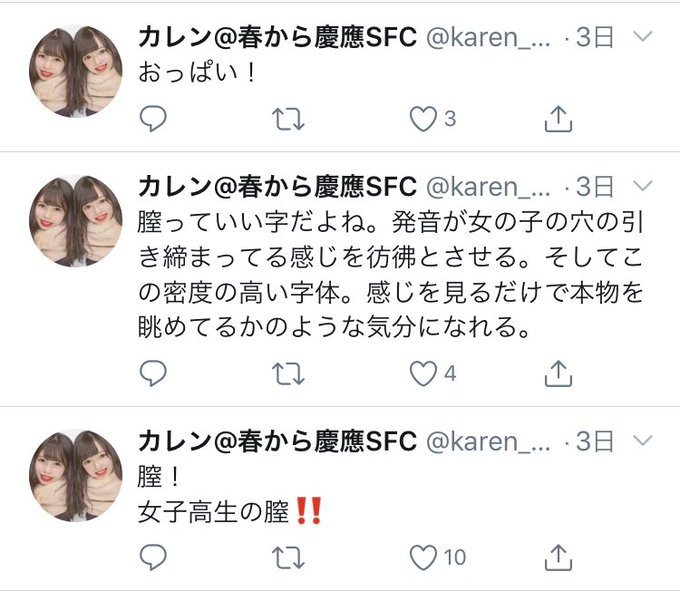
Task: Open the profile picture on the first tweet
Action: pyautogui.click(x=75, y=71)
